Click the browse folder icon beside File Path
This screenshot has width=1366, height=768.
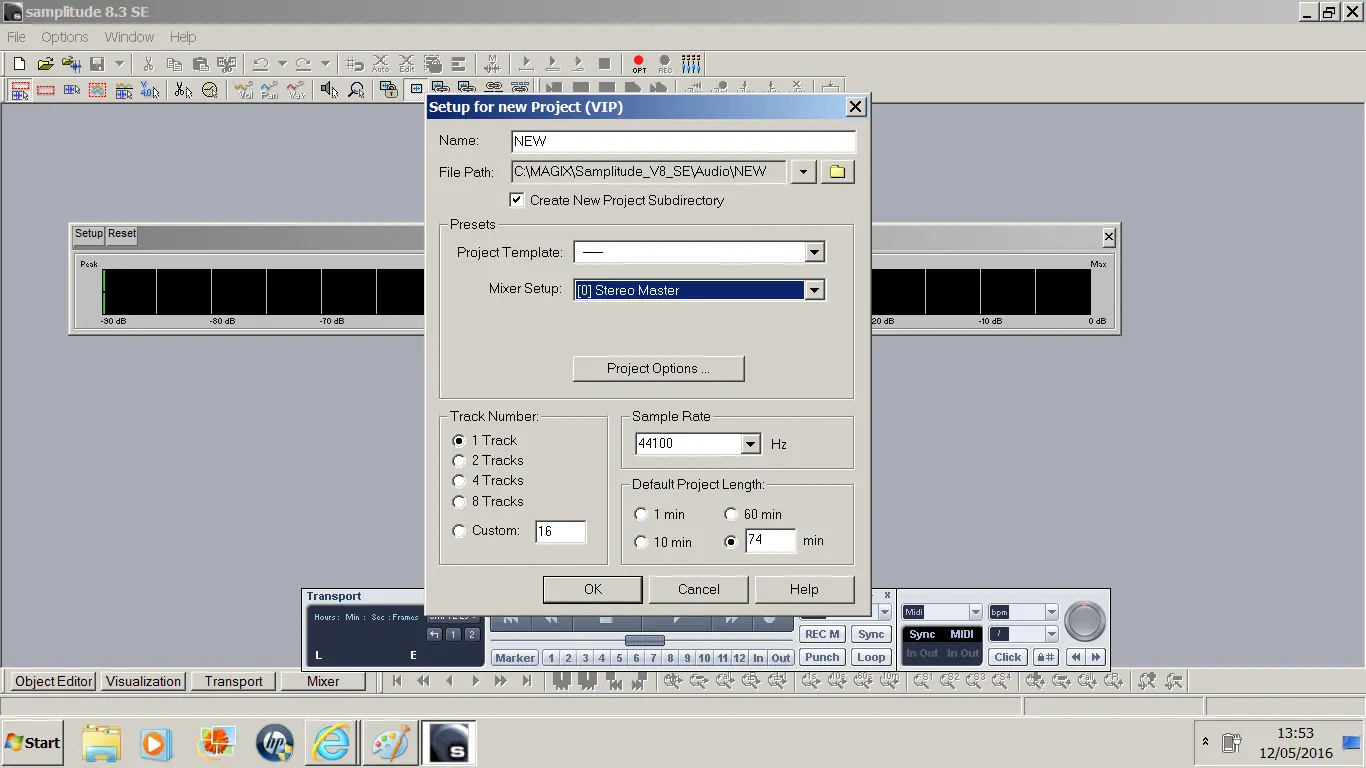(837, 172)
